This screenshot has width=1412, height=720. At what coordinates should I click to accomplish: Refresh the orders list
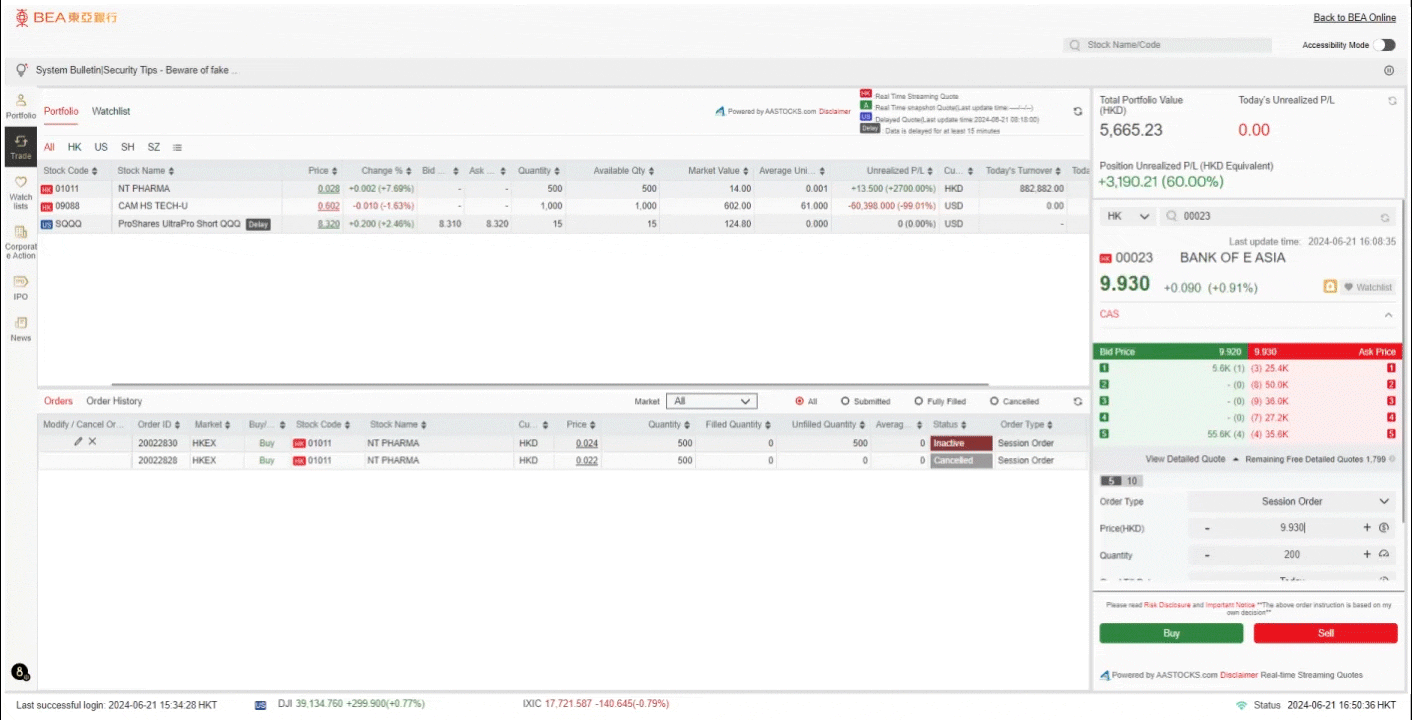tap(1077, 401)
